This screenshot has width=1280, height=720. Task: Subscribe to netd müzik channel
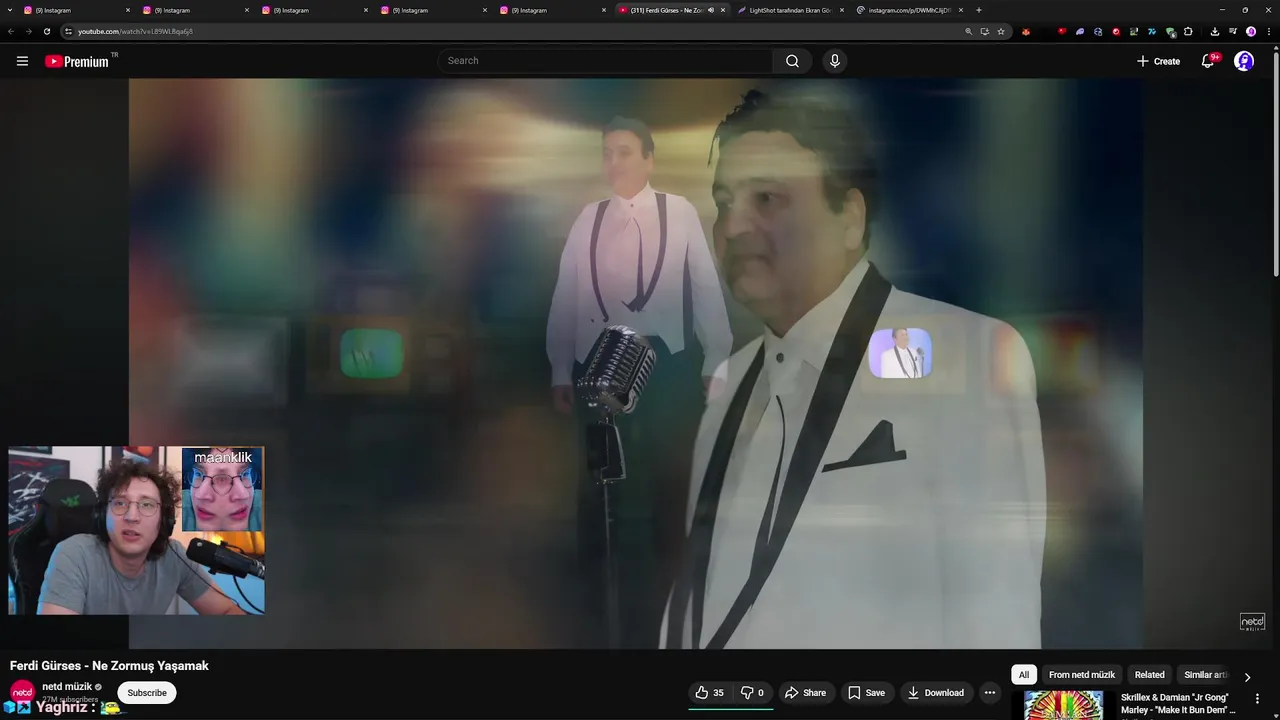pyautogui.click(x=147, y=692)
